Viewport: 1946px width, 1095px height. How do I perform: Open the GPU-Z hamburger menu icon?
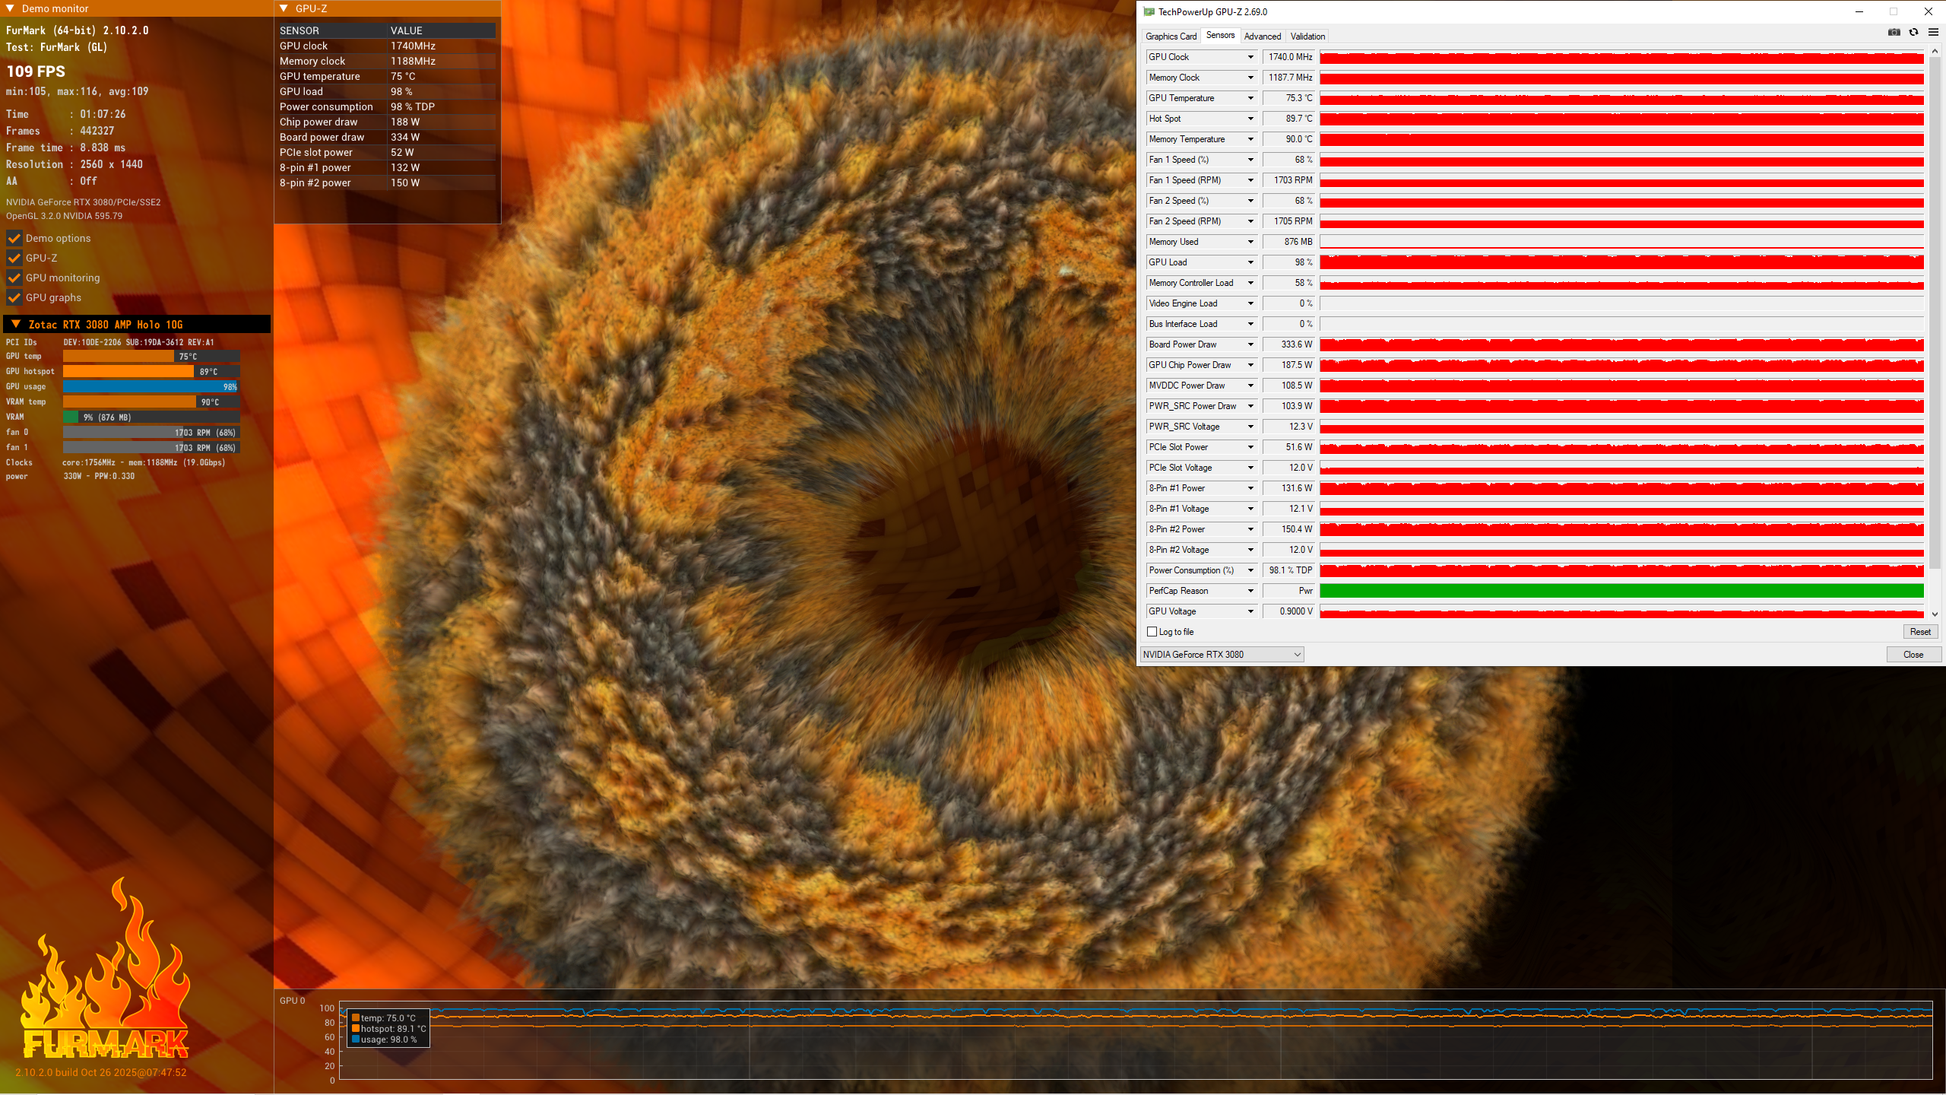pyautogui.click(x=1933, y=32)
